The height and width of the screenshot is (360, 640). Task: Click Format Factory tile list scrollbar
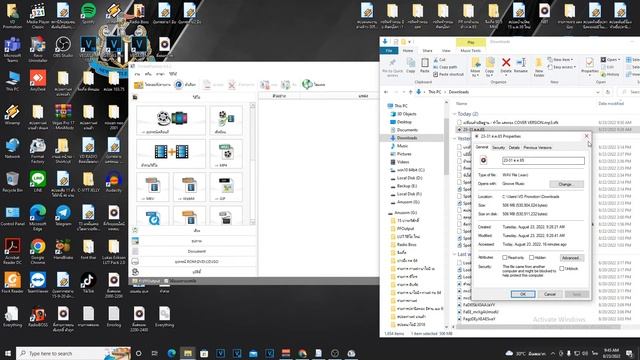252,163
